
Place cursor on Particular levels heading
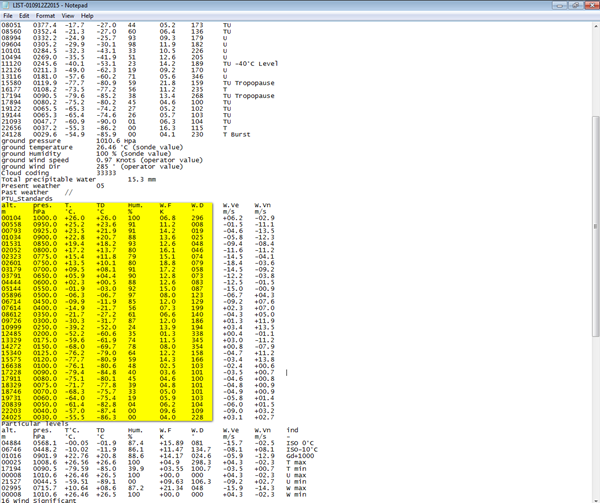click(35, 422)
